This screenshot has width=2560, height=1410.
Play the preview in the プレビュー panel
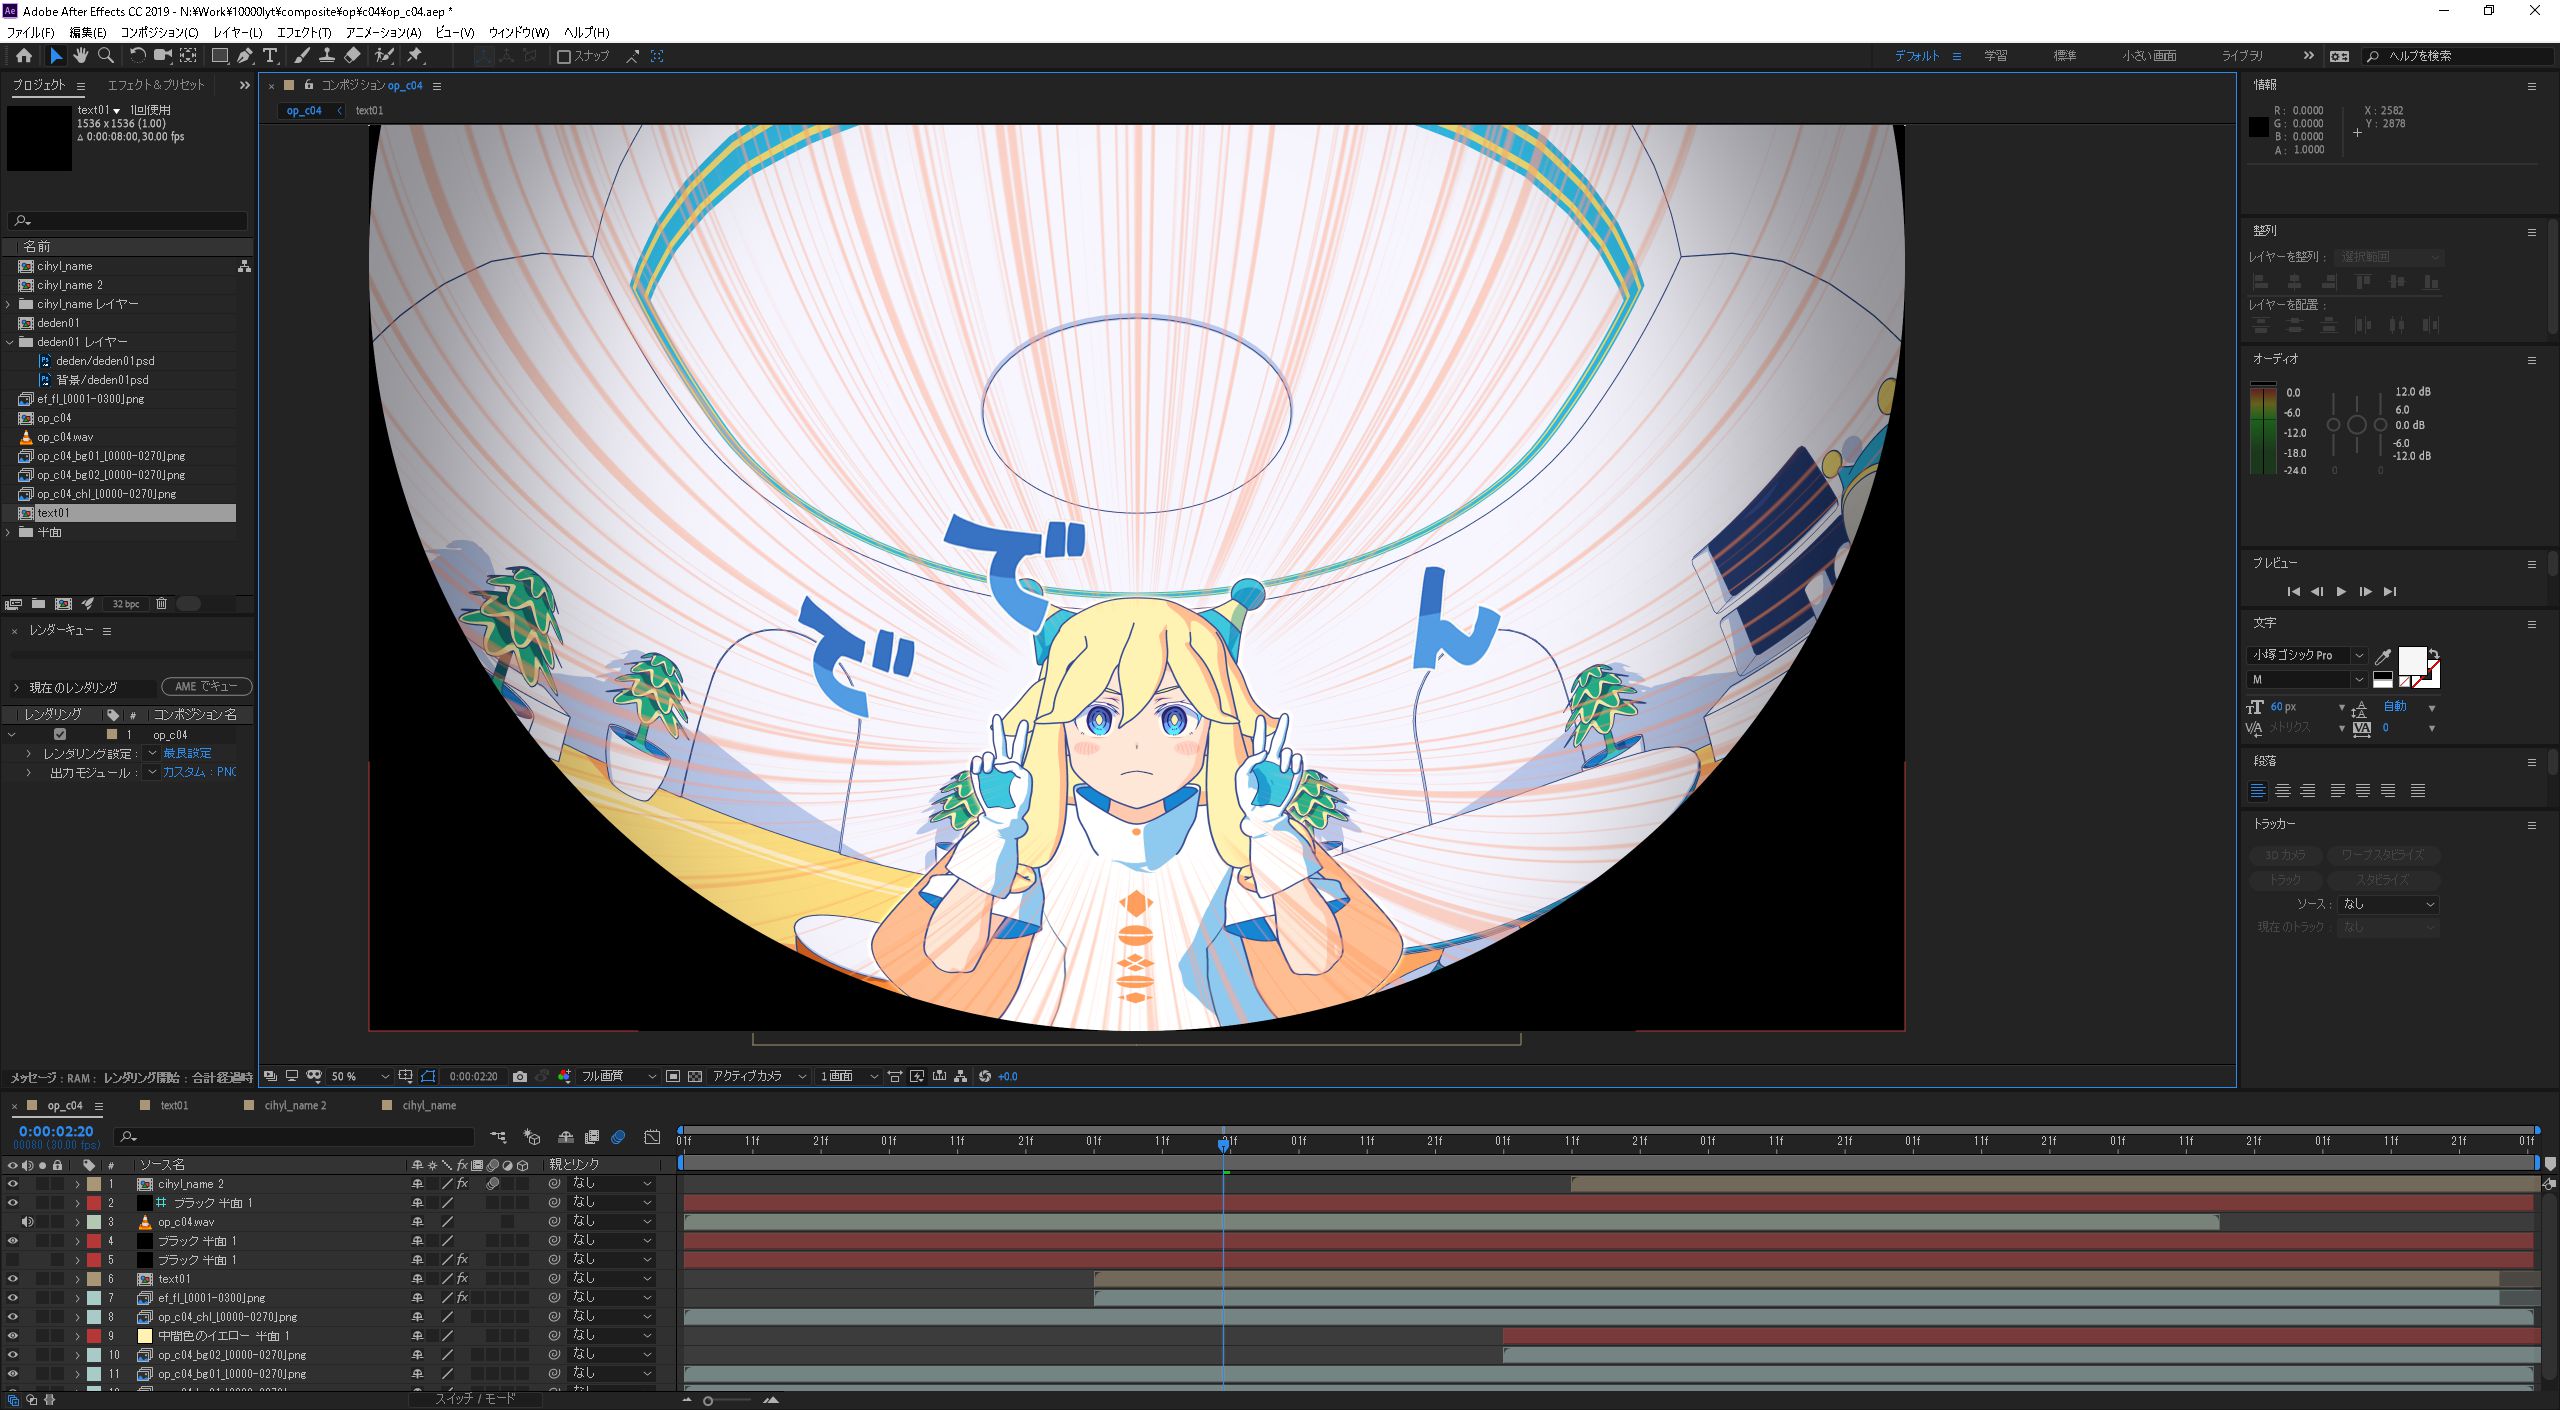coord(2341,591)
